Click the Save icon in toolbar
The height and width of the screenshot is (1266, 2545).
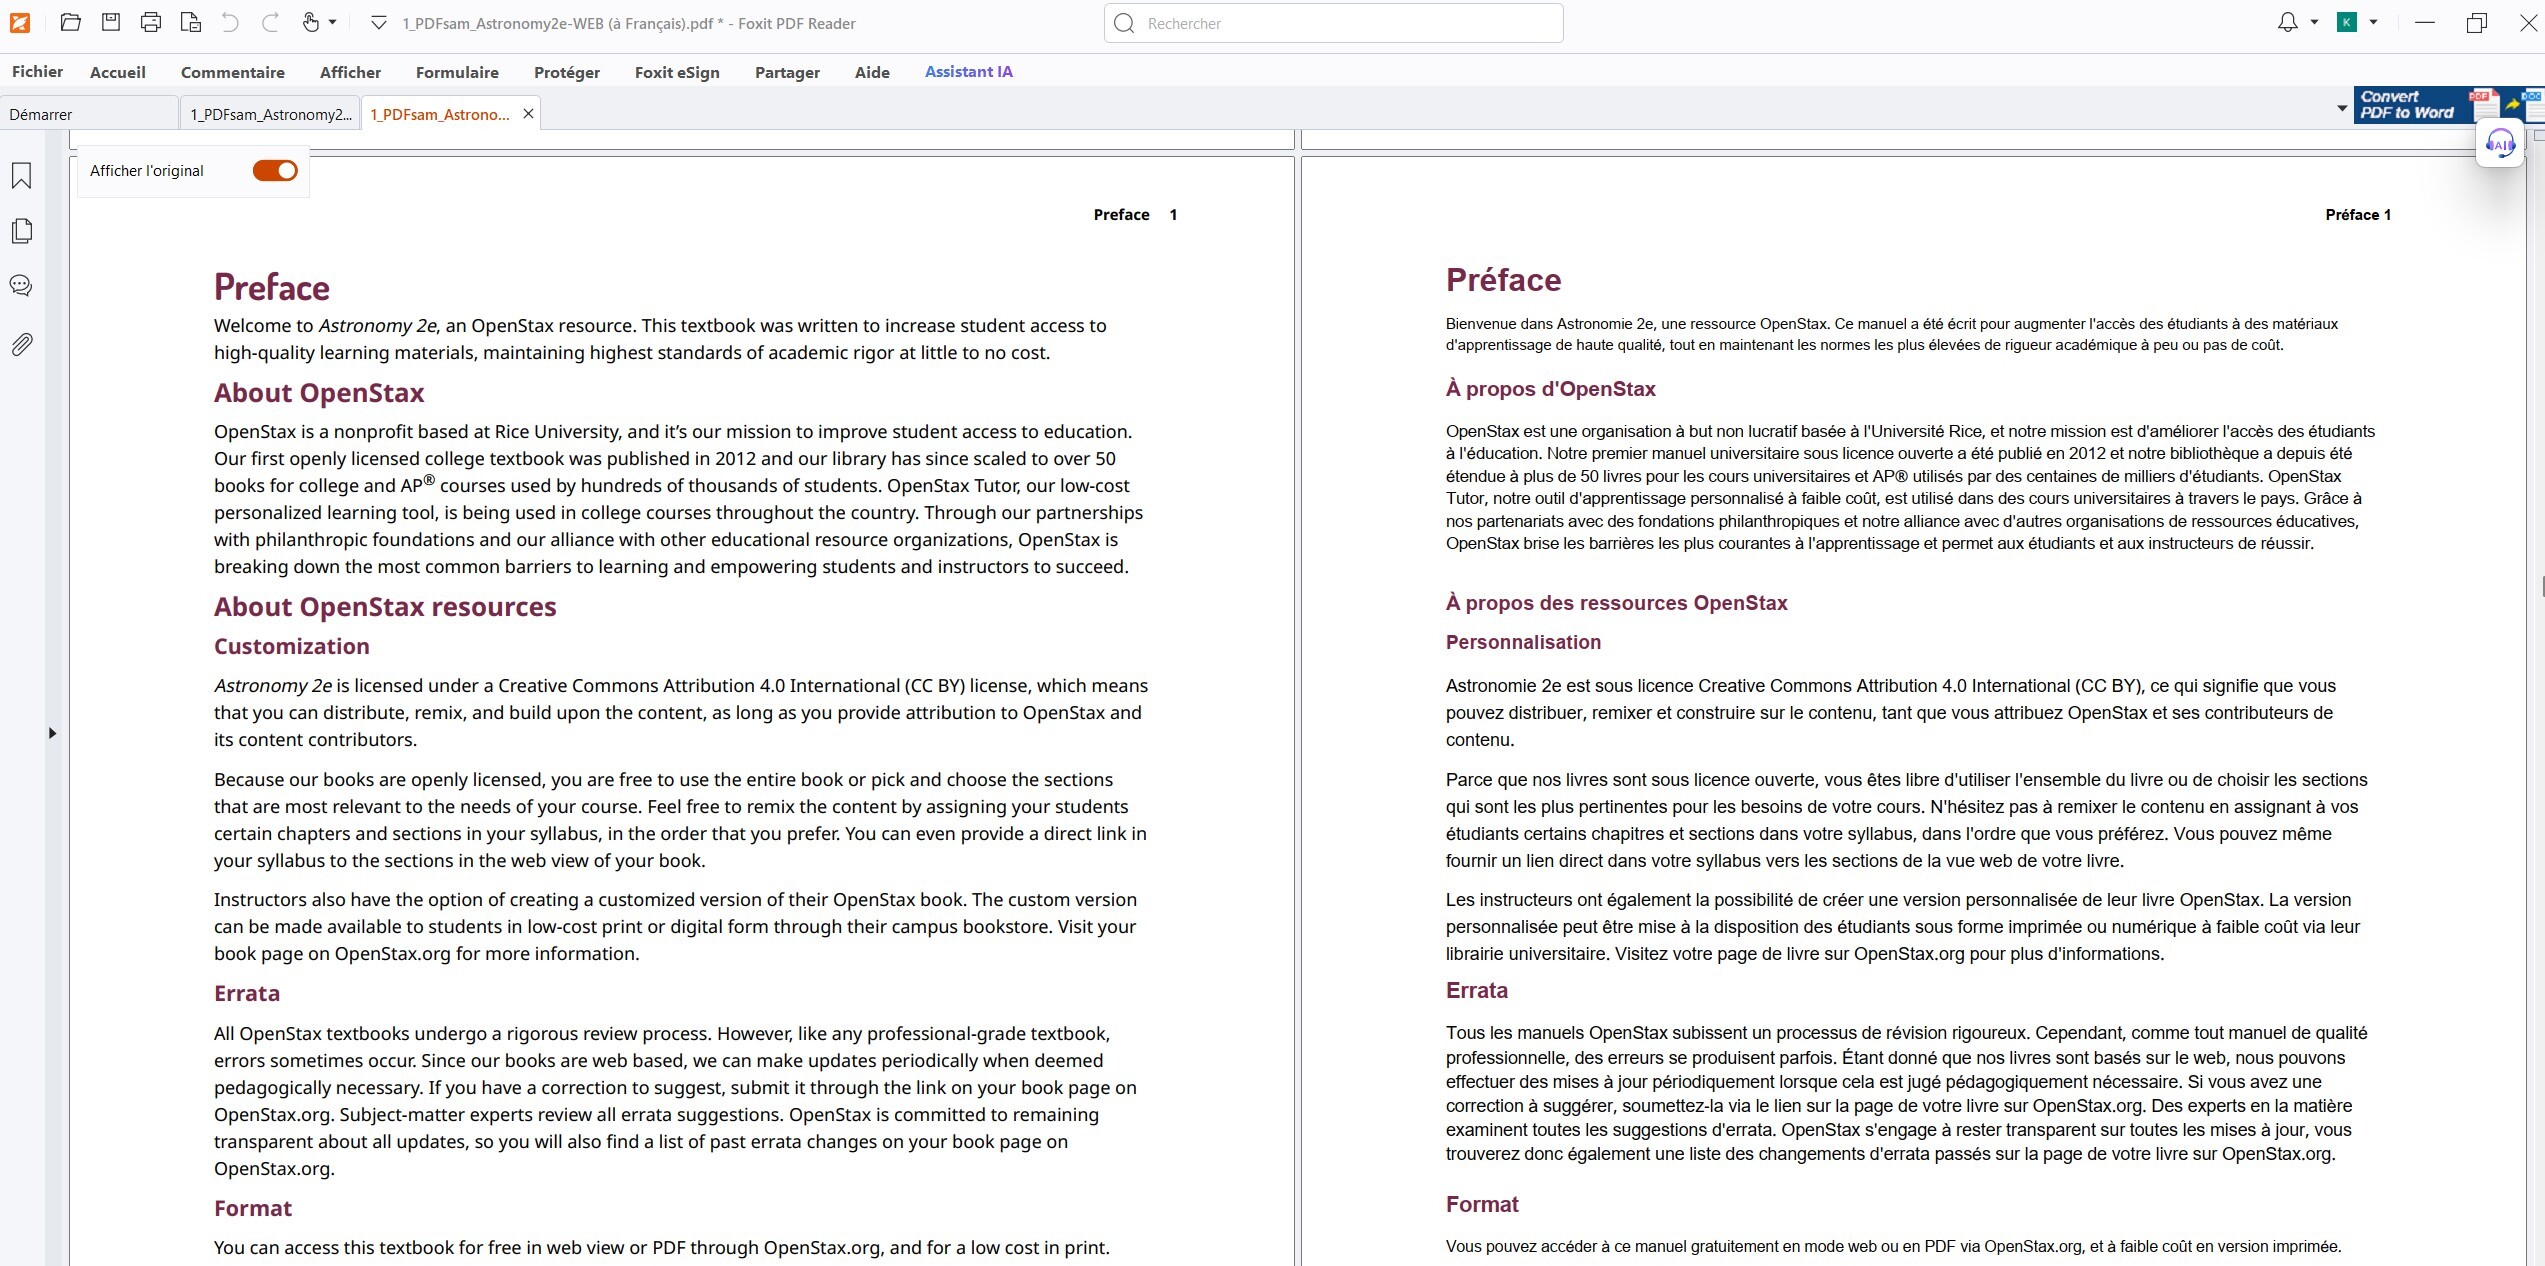point(111,22)
